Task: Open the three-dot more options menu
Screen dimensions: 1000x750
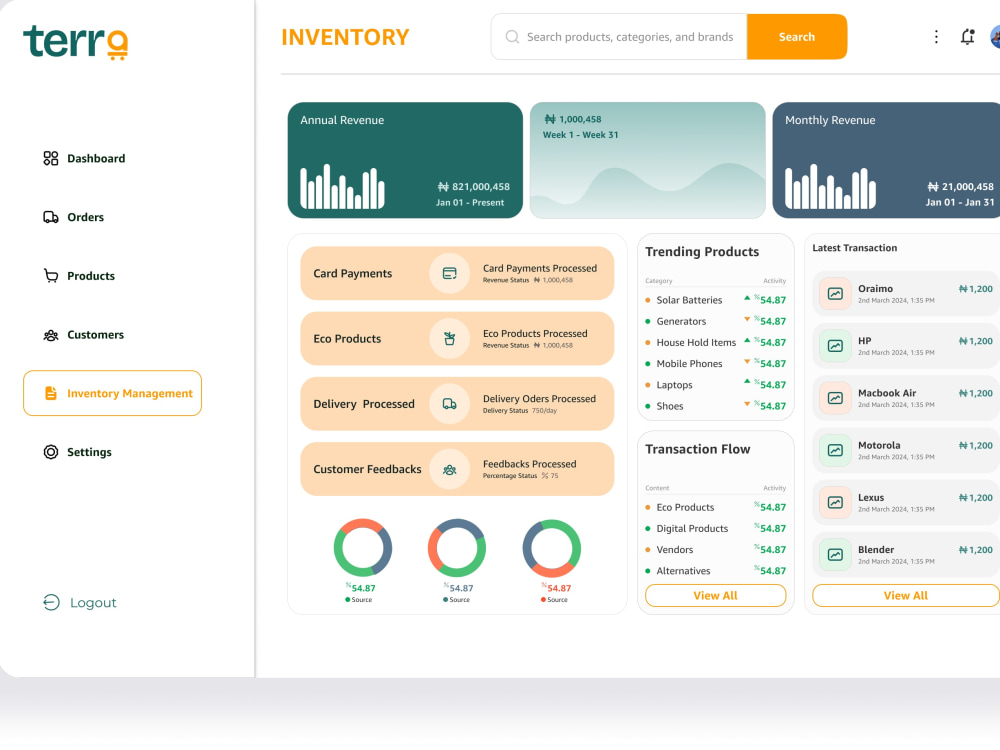Action: tap(936, 37)
